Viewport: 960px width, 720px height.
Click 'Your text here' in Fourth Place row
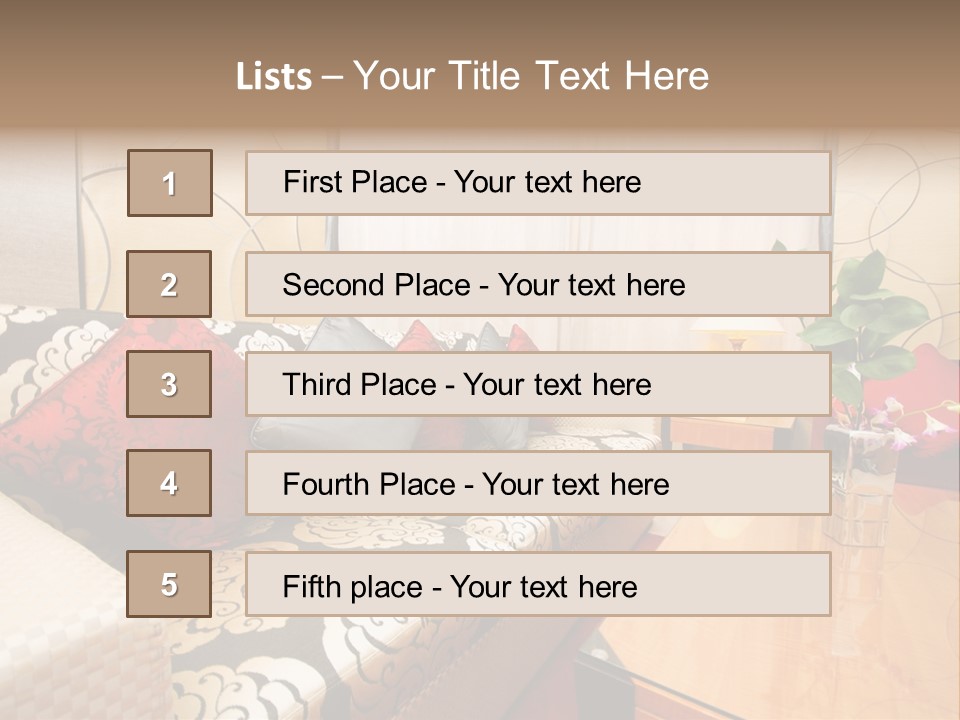576,484
